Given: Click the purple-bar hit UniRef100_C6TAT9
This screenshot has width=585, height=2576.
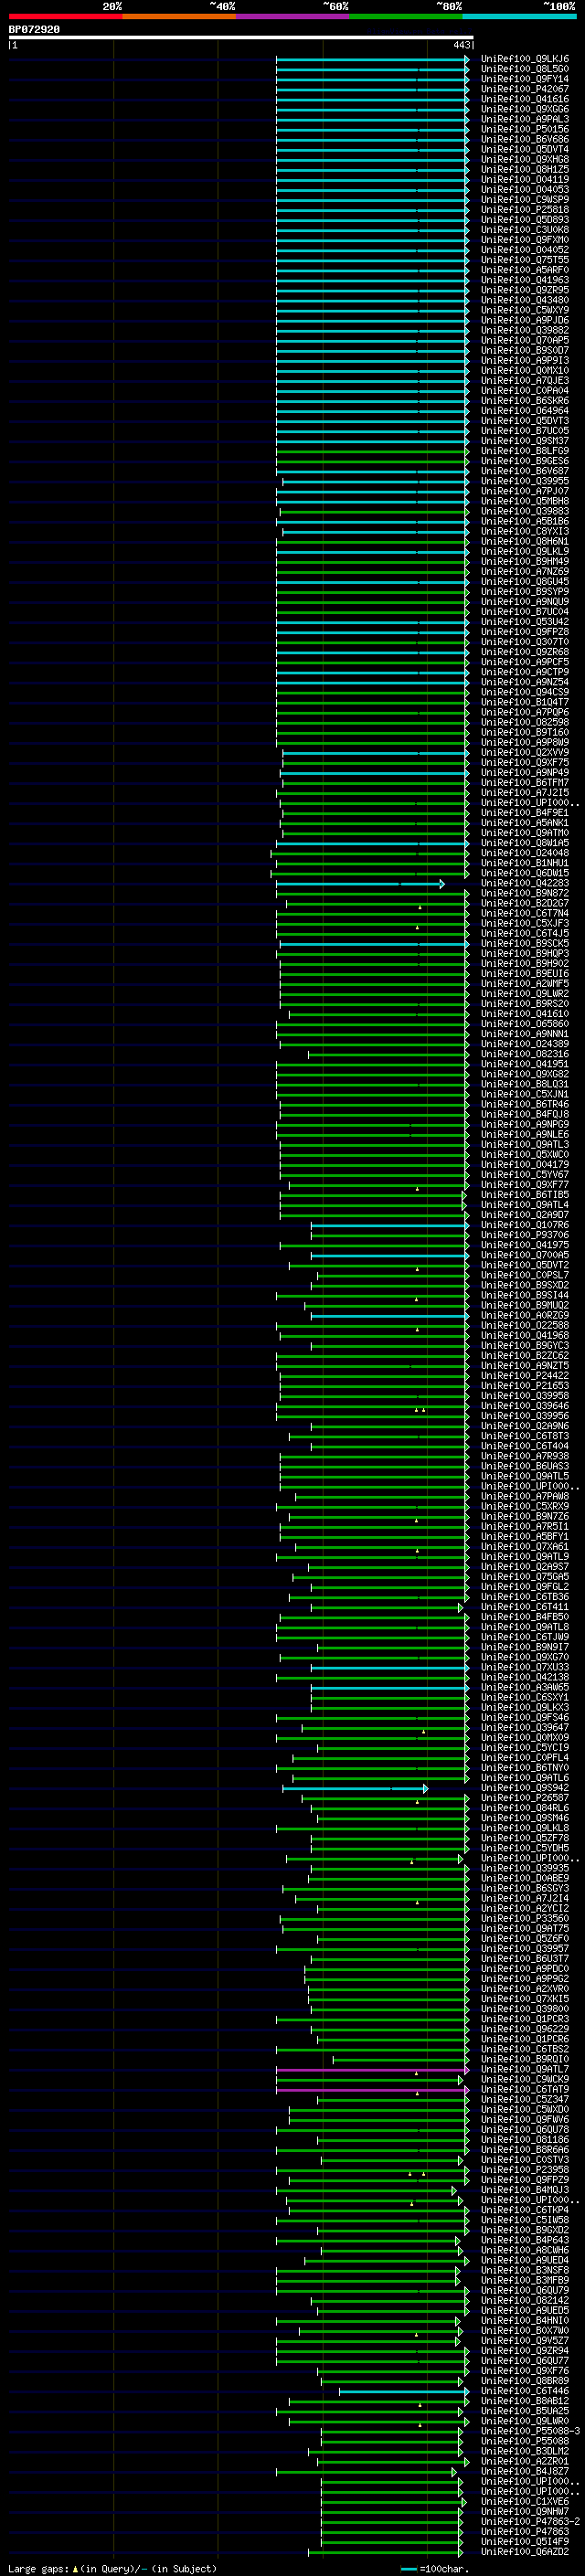Looking at the screenshot, I should point(525,2089).
